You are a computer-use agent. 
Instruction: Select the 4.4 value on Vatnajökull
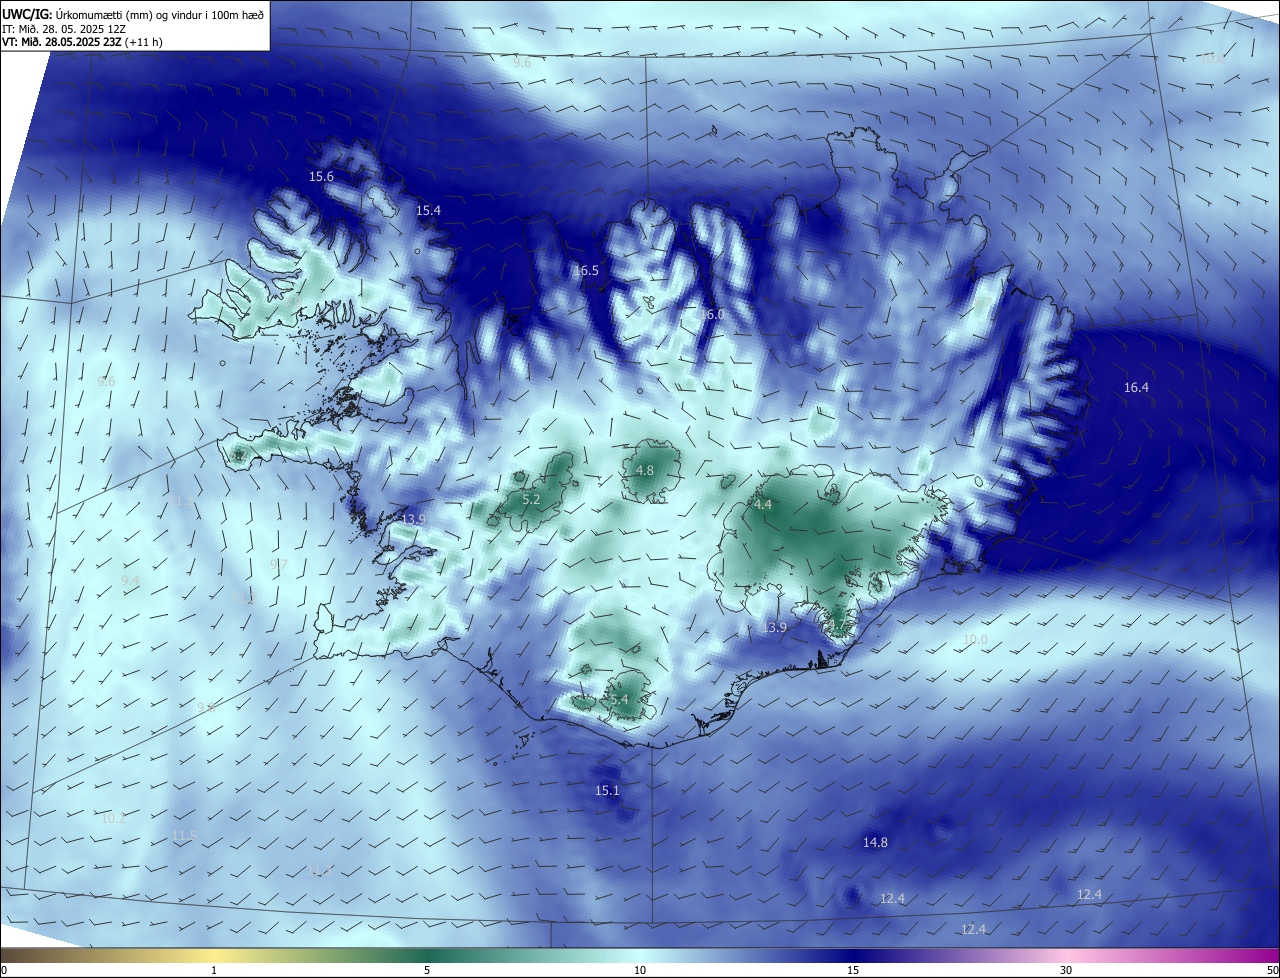763,505
